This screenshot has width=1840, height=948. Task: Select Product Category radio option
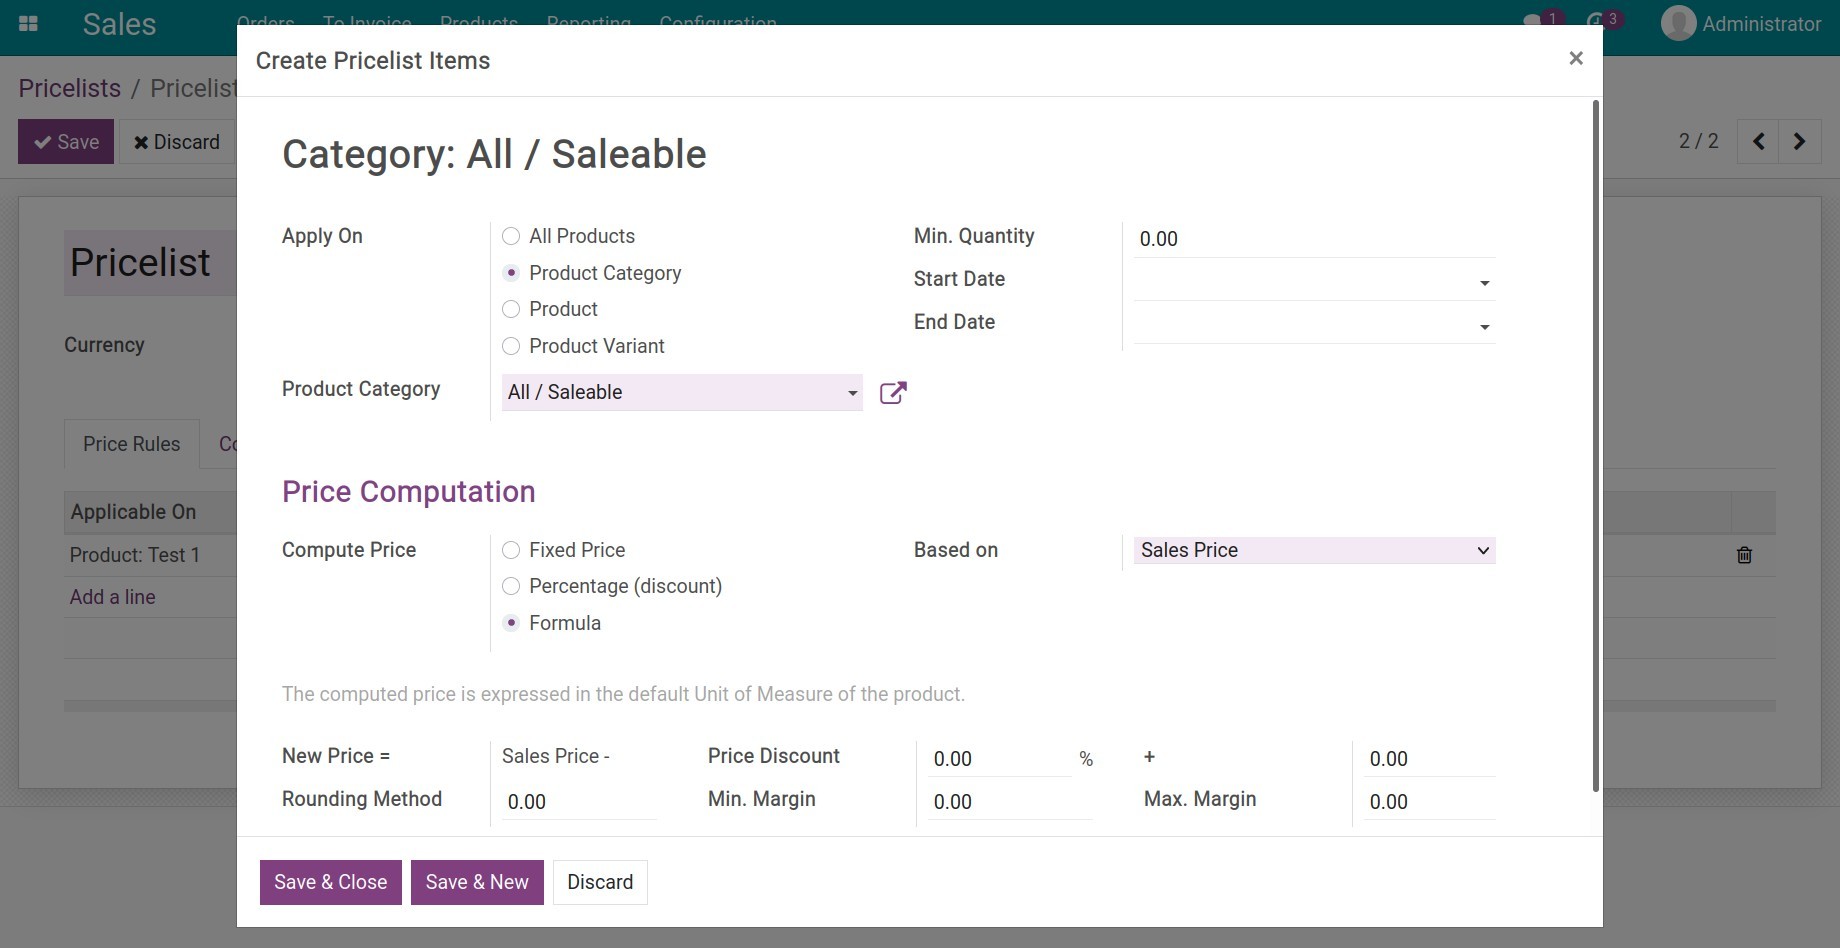[511, 273]
